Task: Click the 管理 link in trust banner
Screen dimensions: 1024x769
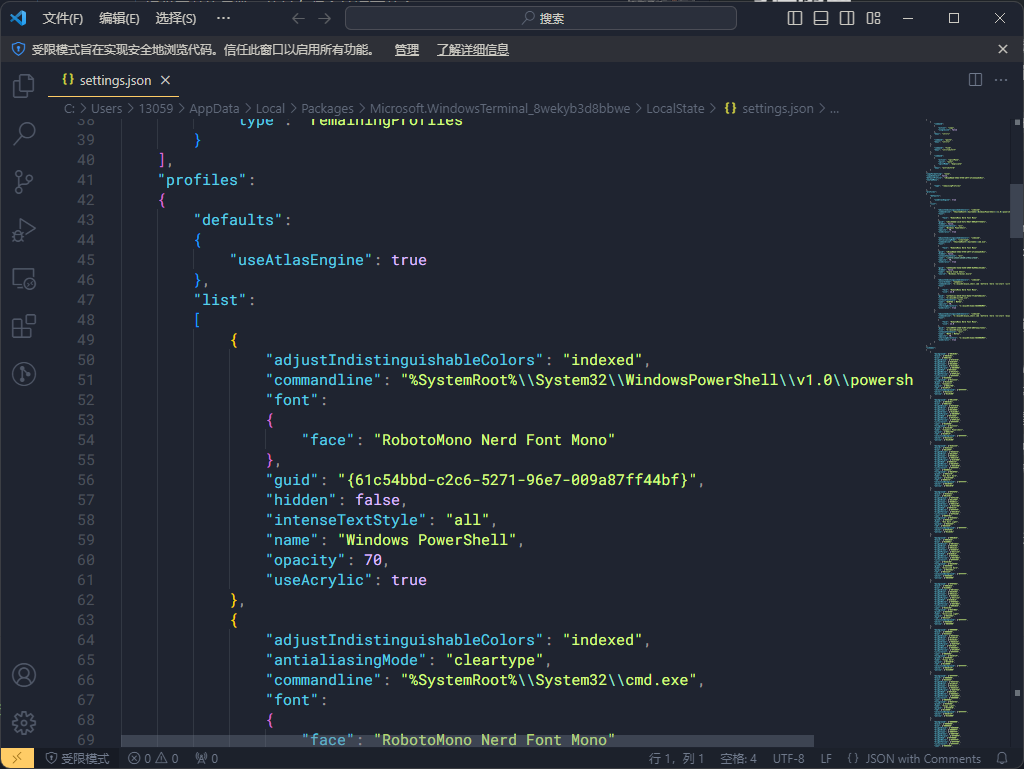Action: (x=407, y=49)
